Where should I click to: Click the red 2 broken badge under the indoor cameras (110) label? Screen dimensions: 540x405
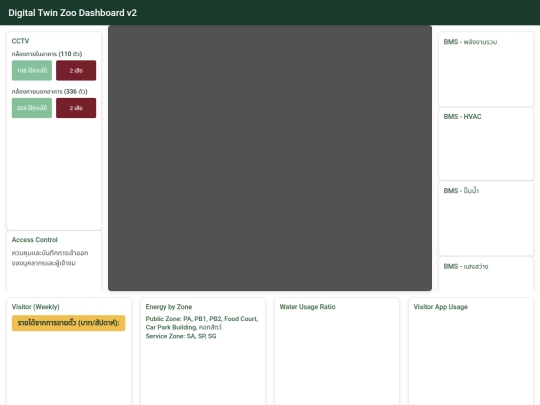tap(76, 70)
